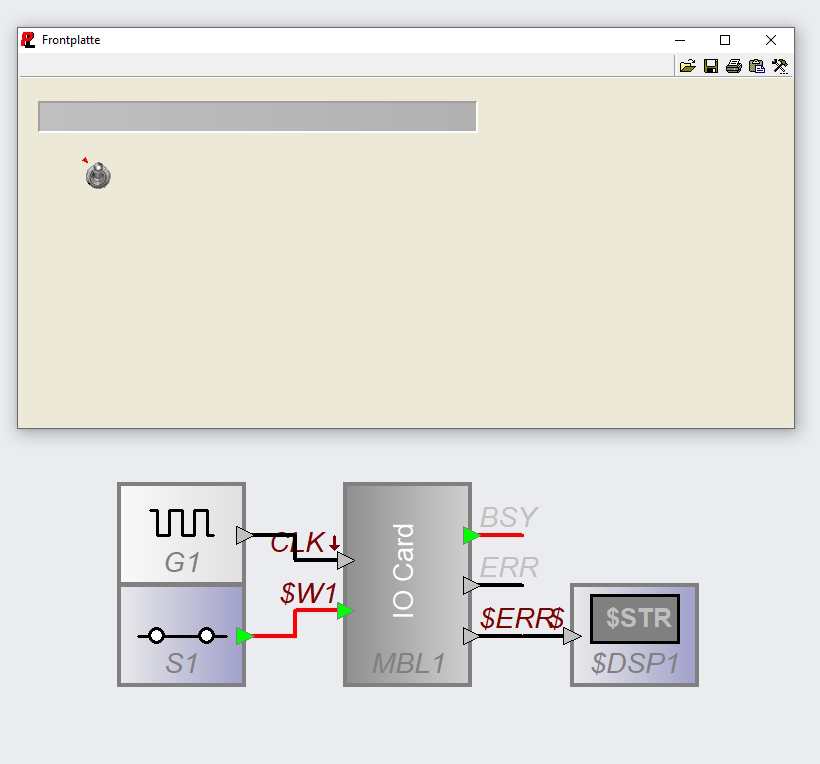Click the clipboard paste toolbar icon
This screenshot has width=820, height=764.
pyautogui.click(x=757, y=66)
